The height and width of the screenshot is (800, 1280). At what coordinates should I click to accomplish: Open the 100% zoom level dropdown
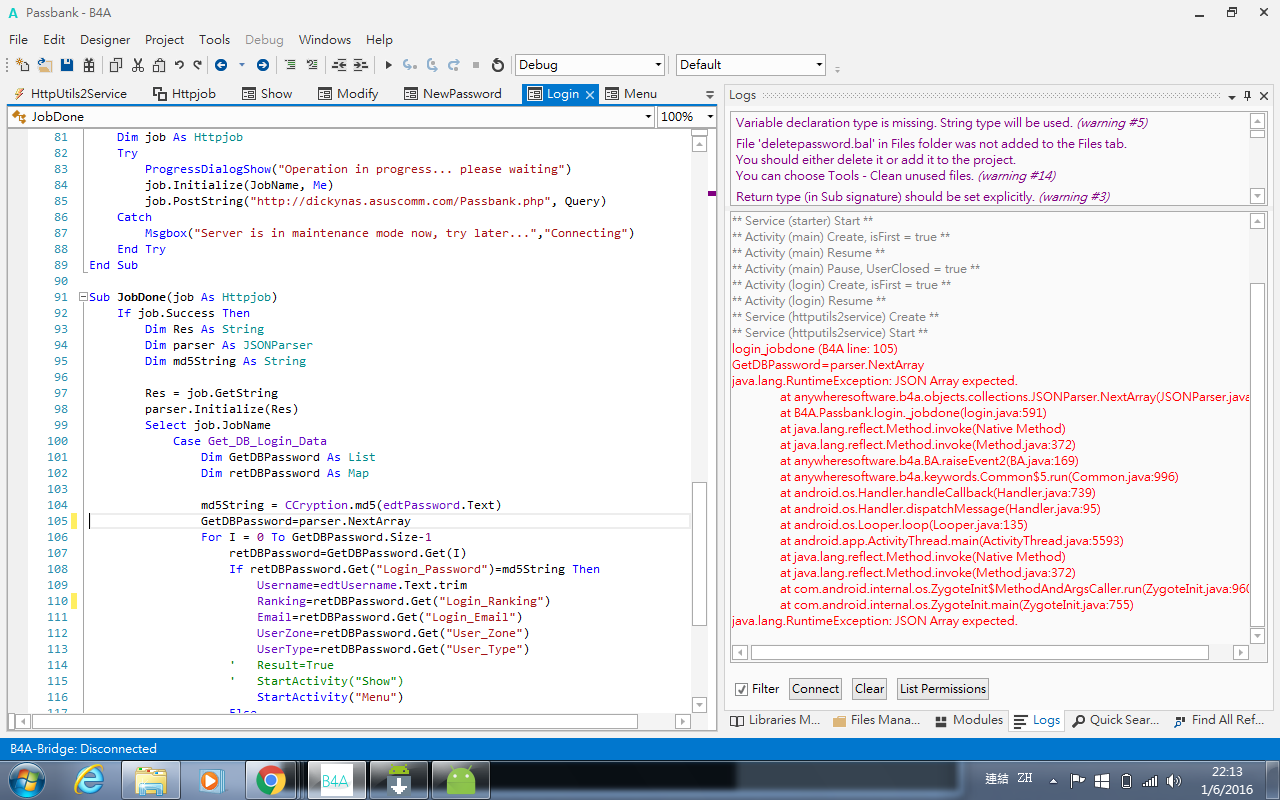click(x=709, y=117)
